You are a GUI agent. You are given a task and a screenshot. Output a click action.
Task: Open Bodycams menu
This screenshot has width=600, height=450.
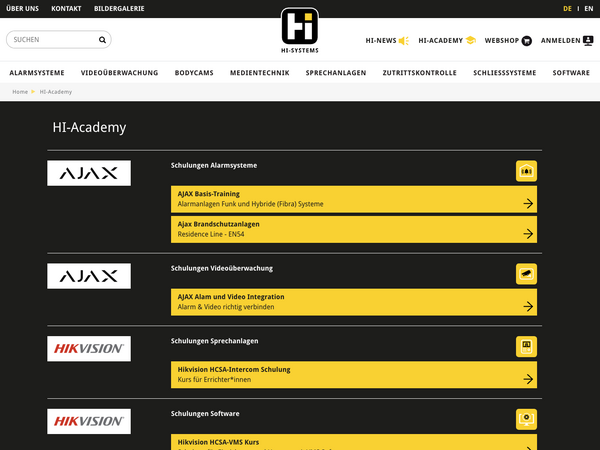click(194, 73)
